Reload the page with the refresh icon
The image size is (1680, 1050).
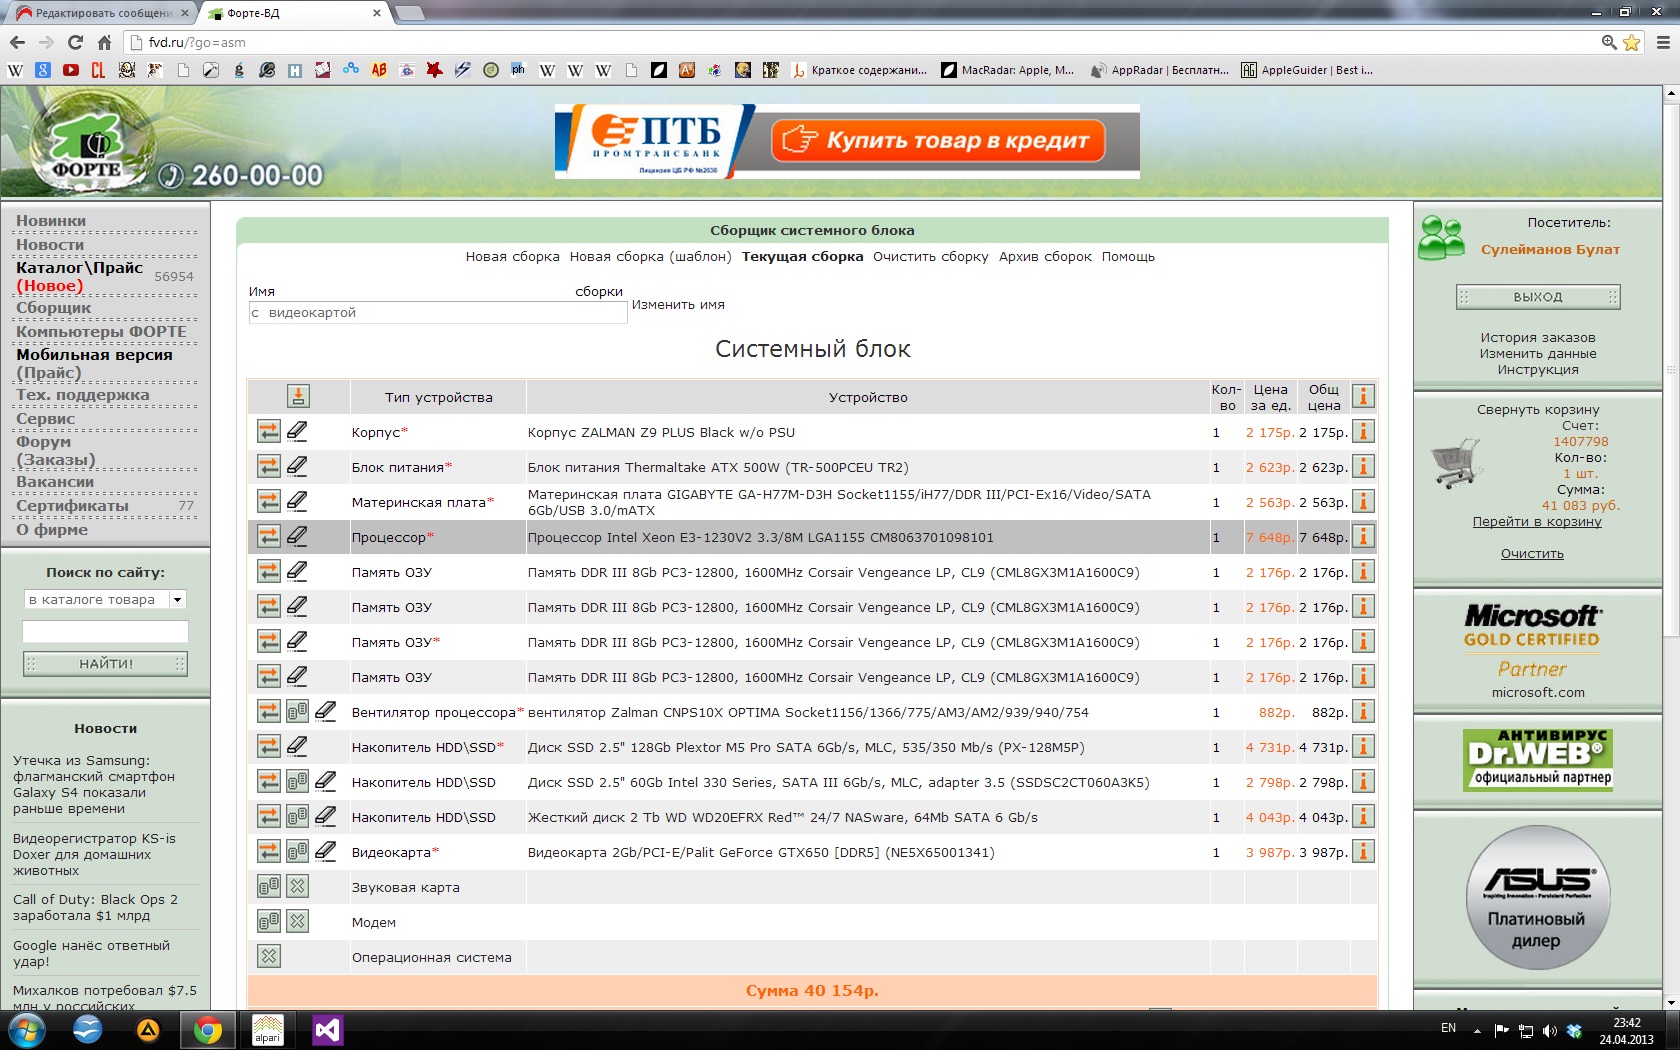click(x=75, y=42)
